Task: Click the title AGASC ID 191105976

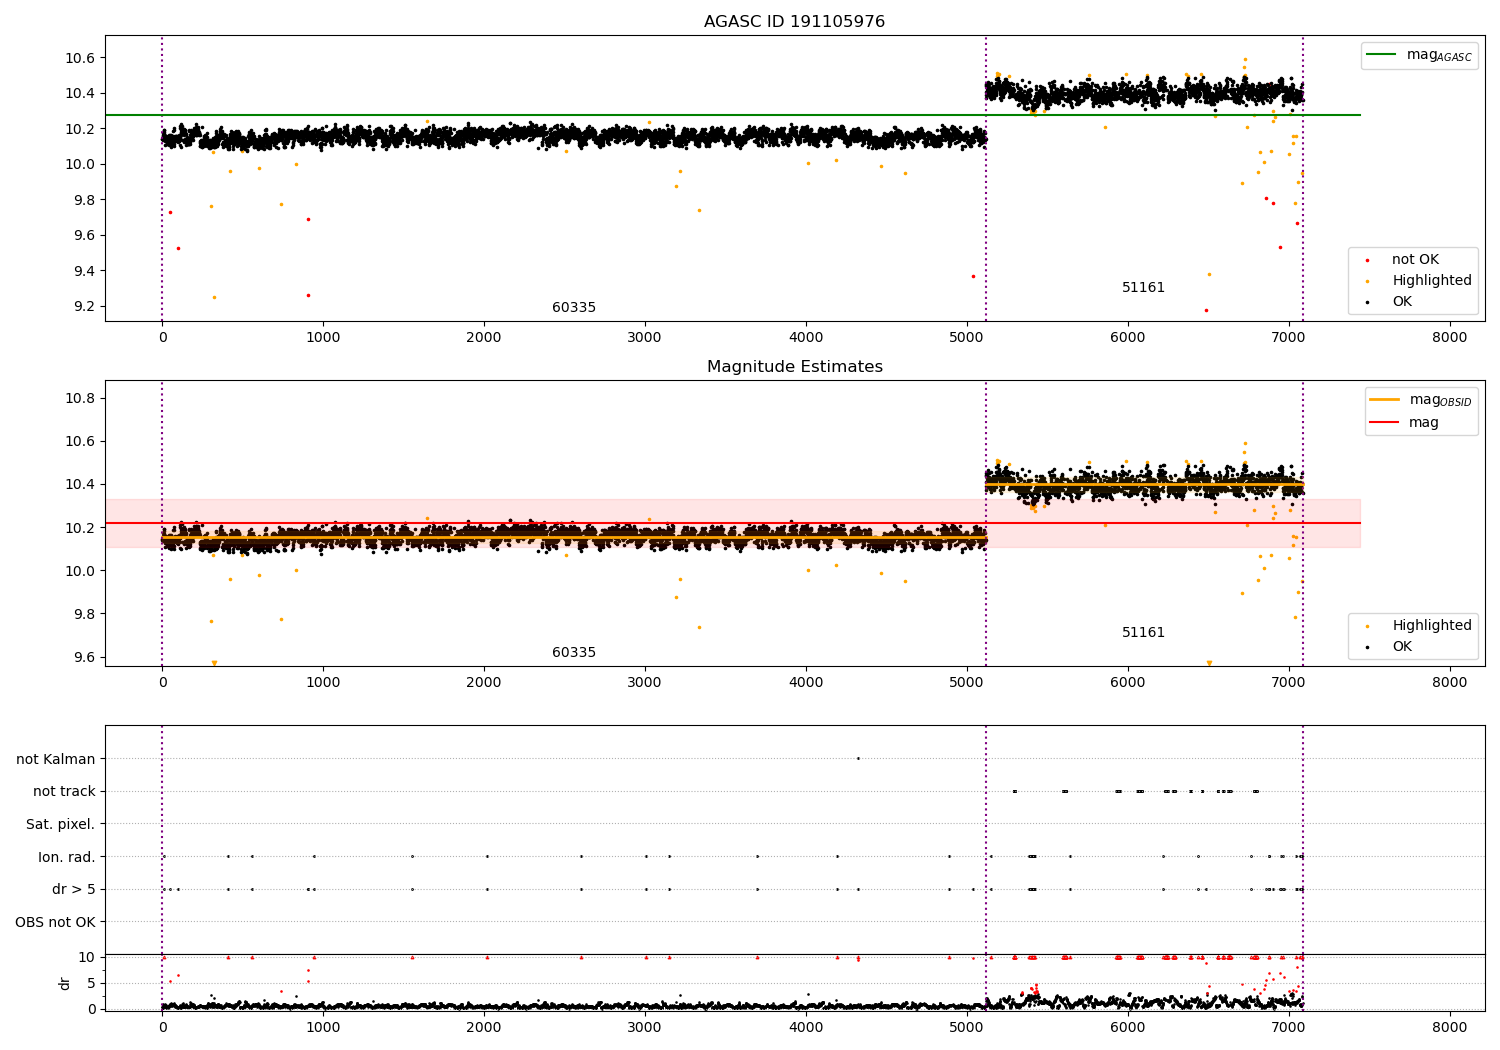Action: pyautogui.click(x=794, y=22)
